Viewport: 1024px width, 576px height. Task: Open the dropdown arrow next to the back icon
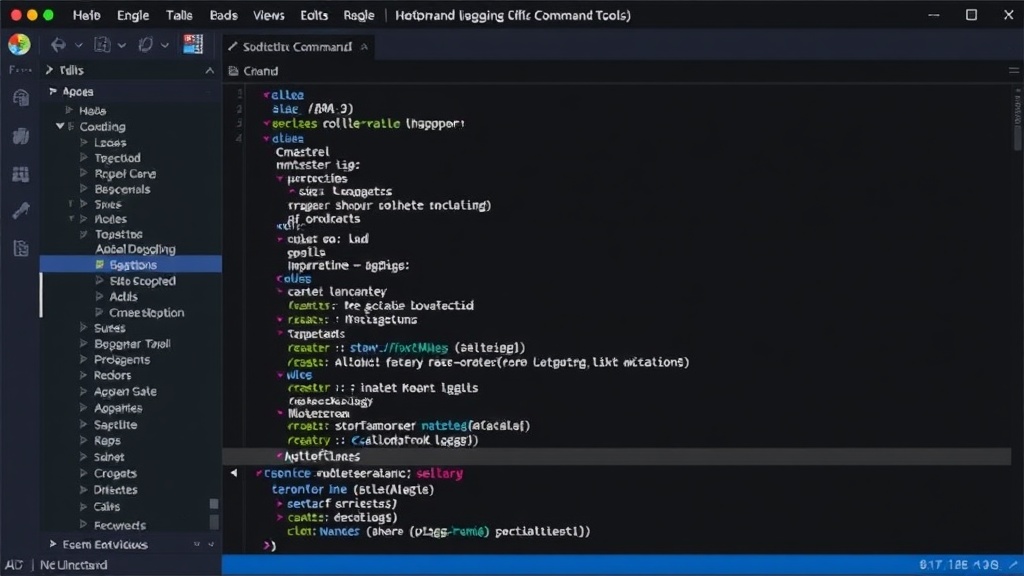[79, 45]
